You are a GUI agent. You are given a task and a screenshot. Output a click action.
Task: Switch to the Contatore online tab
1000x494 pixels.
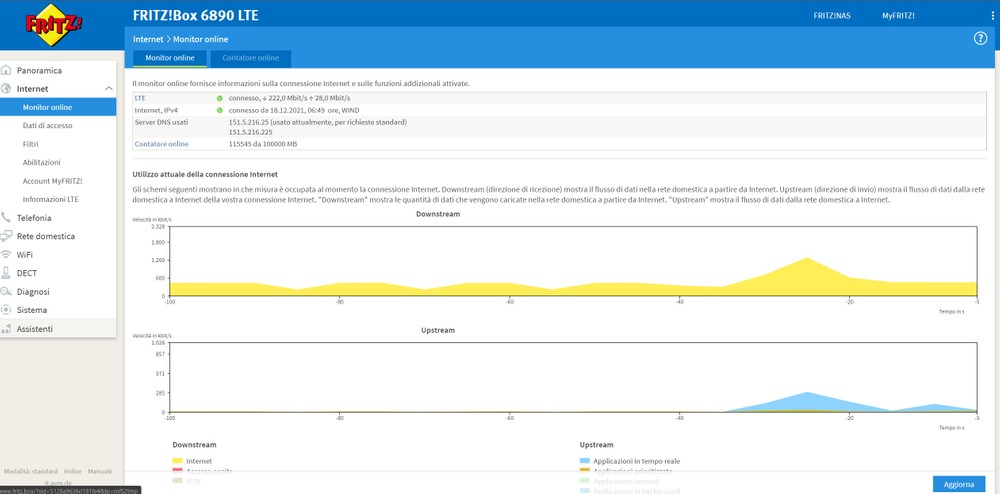click(x=251, y=58)
